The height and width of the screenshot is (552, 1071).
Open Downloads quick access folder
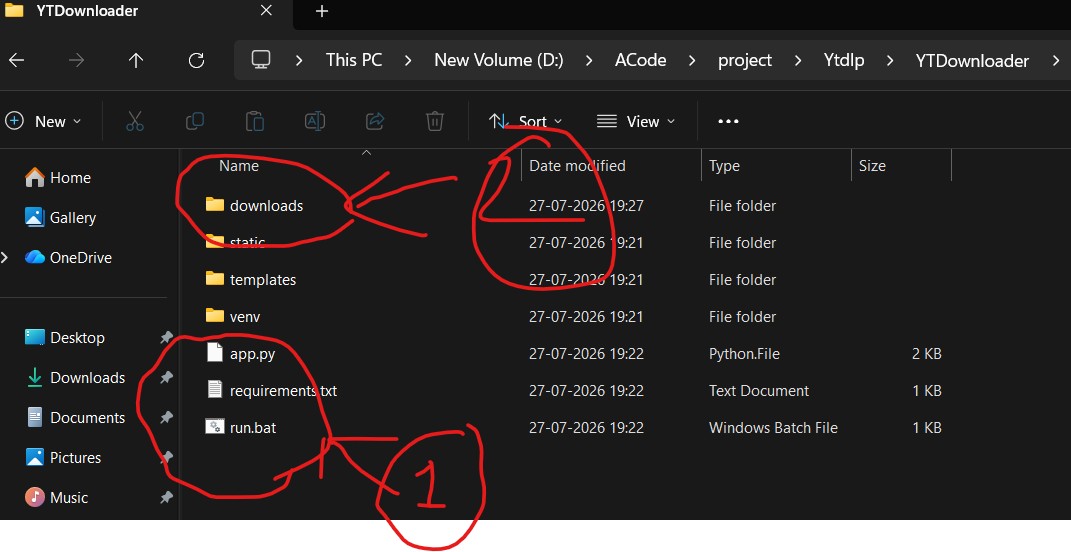click(x=75, y=378)
